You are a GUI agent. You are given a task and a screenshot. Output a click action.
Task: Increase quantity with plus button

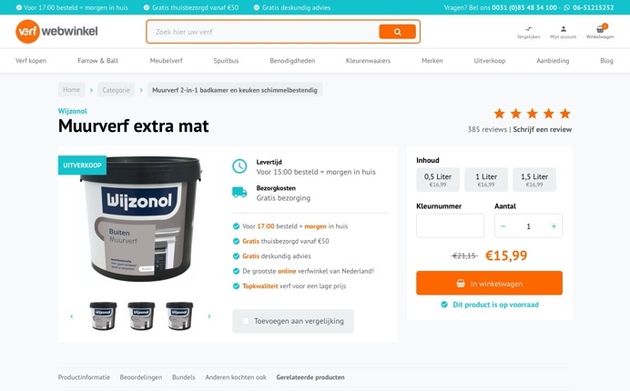click(x=554, y=226)
